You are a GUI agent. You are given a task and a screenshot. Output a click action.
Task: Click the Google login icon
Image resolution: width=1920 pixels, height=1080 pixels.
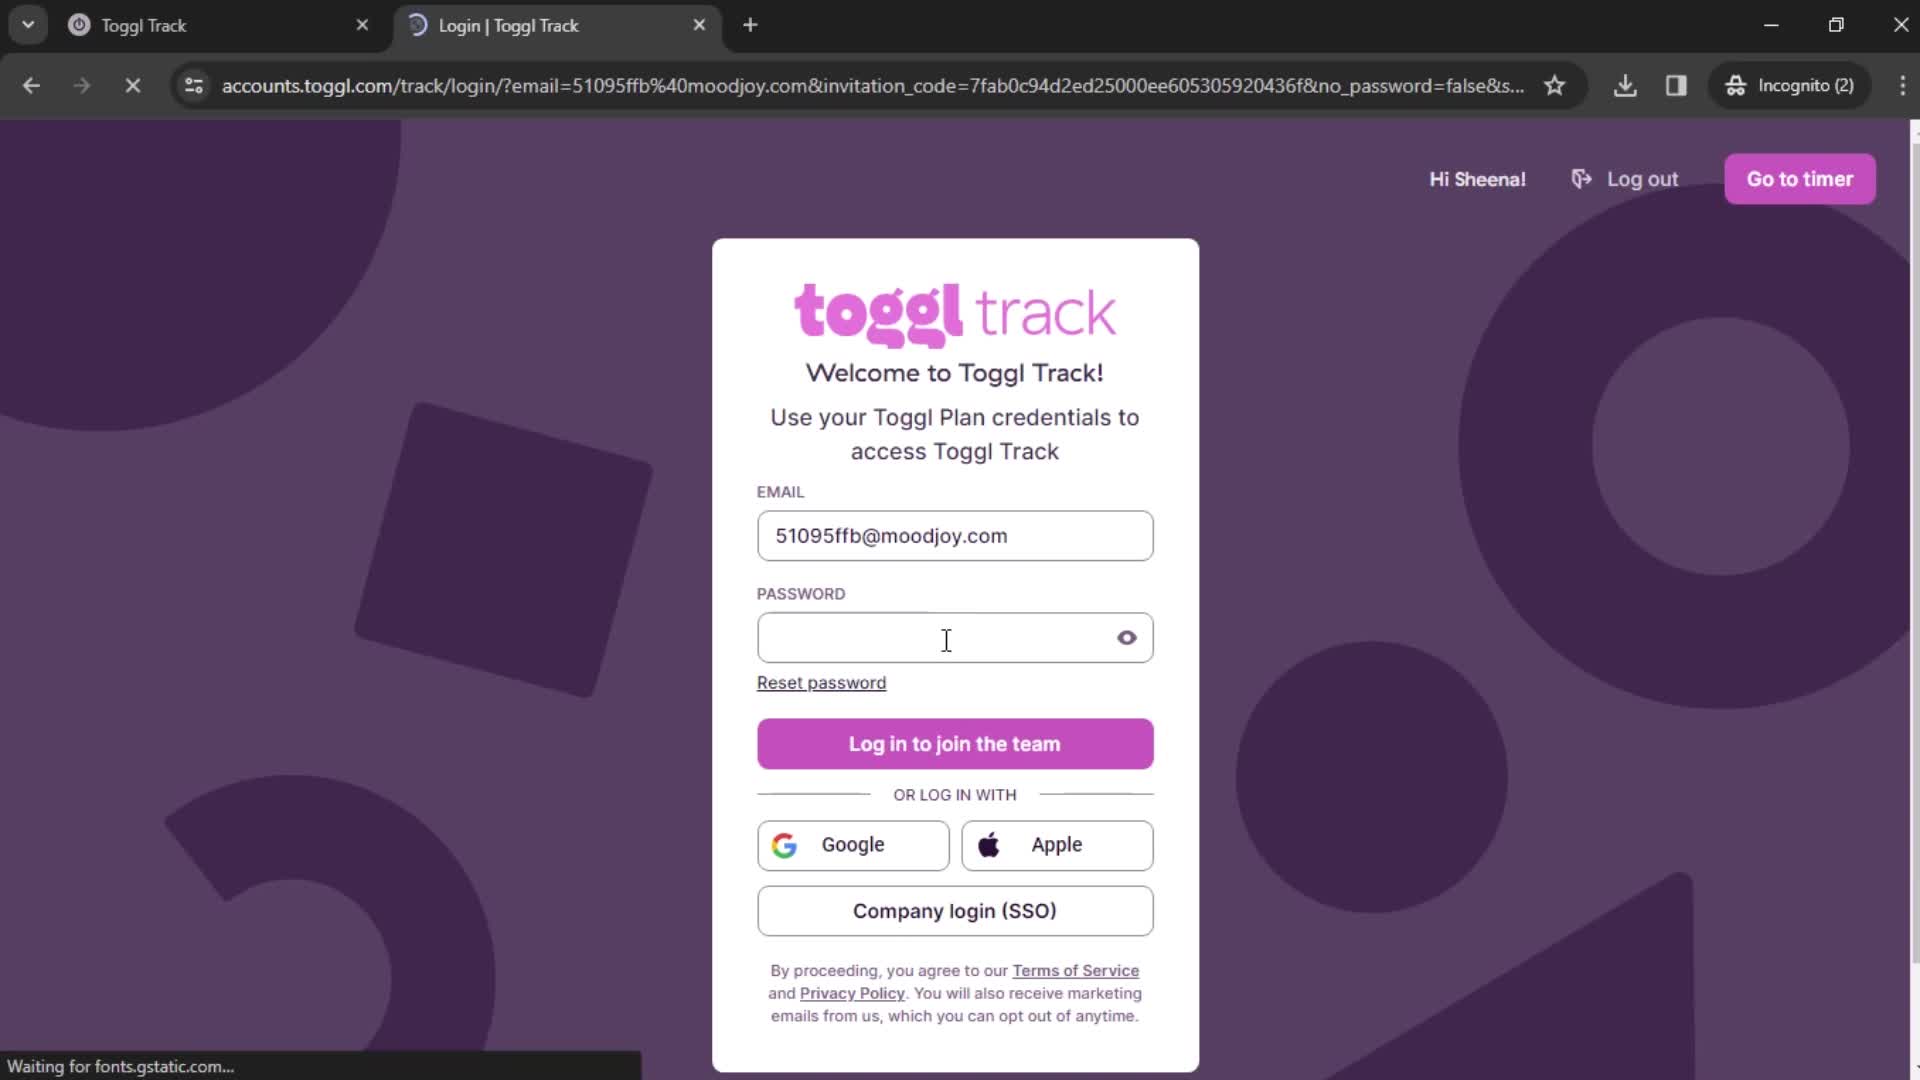pyautogui.click(x=785, y=844)
